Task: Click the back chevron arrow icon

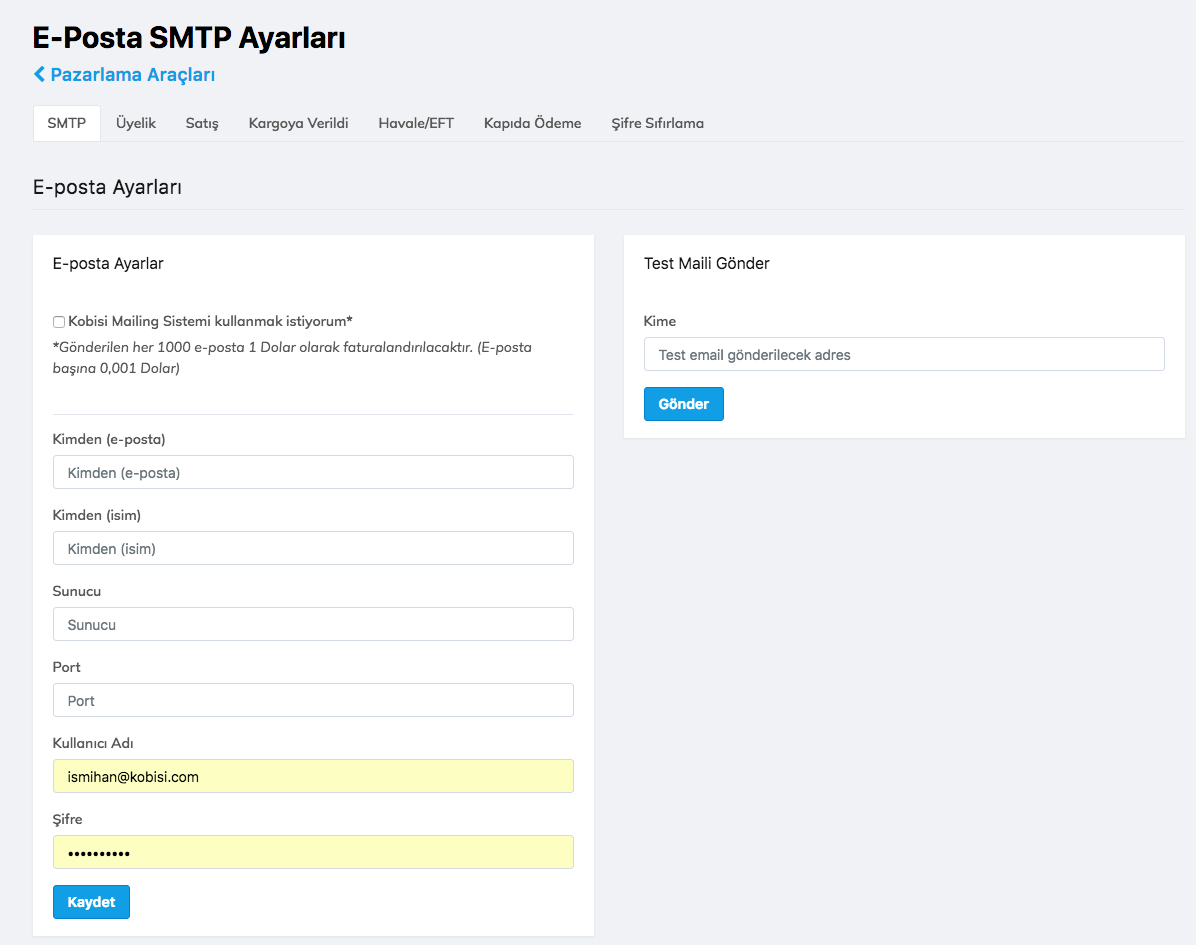Action: tap(39, 74)
